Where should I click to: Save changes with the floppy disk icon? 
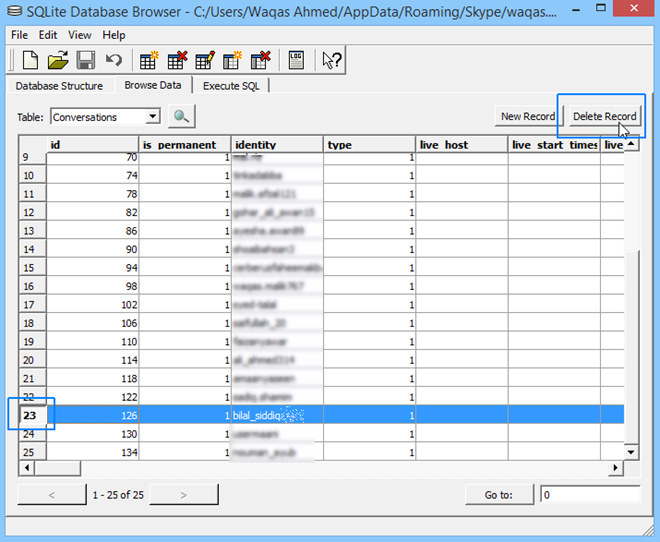[x=86, y=60]
